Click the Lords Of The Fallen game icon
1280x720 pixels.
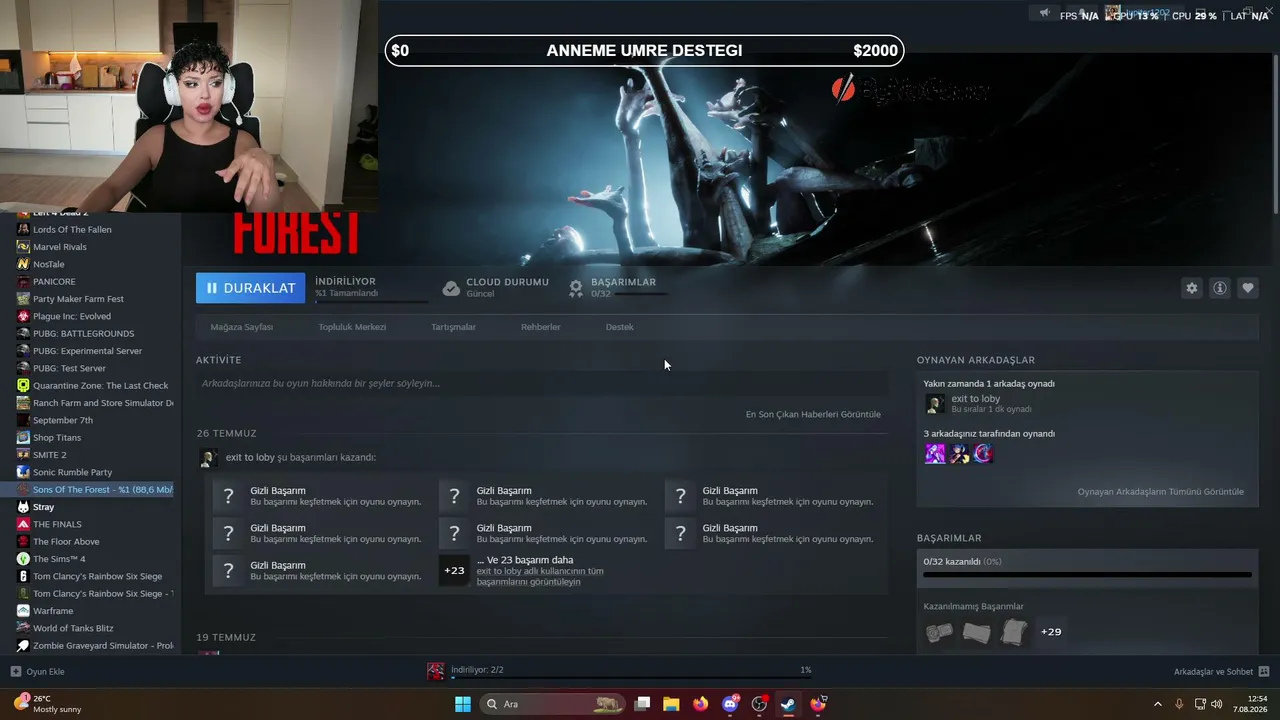point(23,230)
